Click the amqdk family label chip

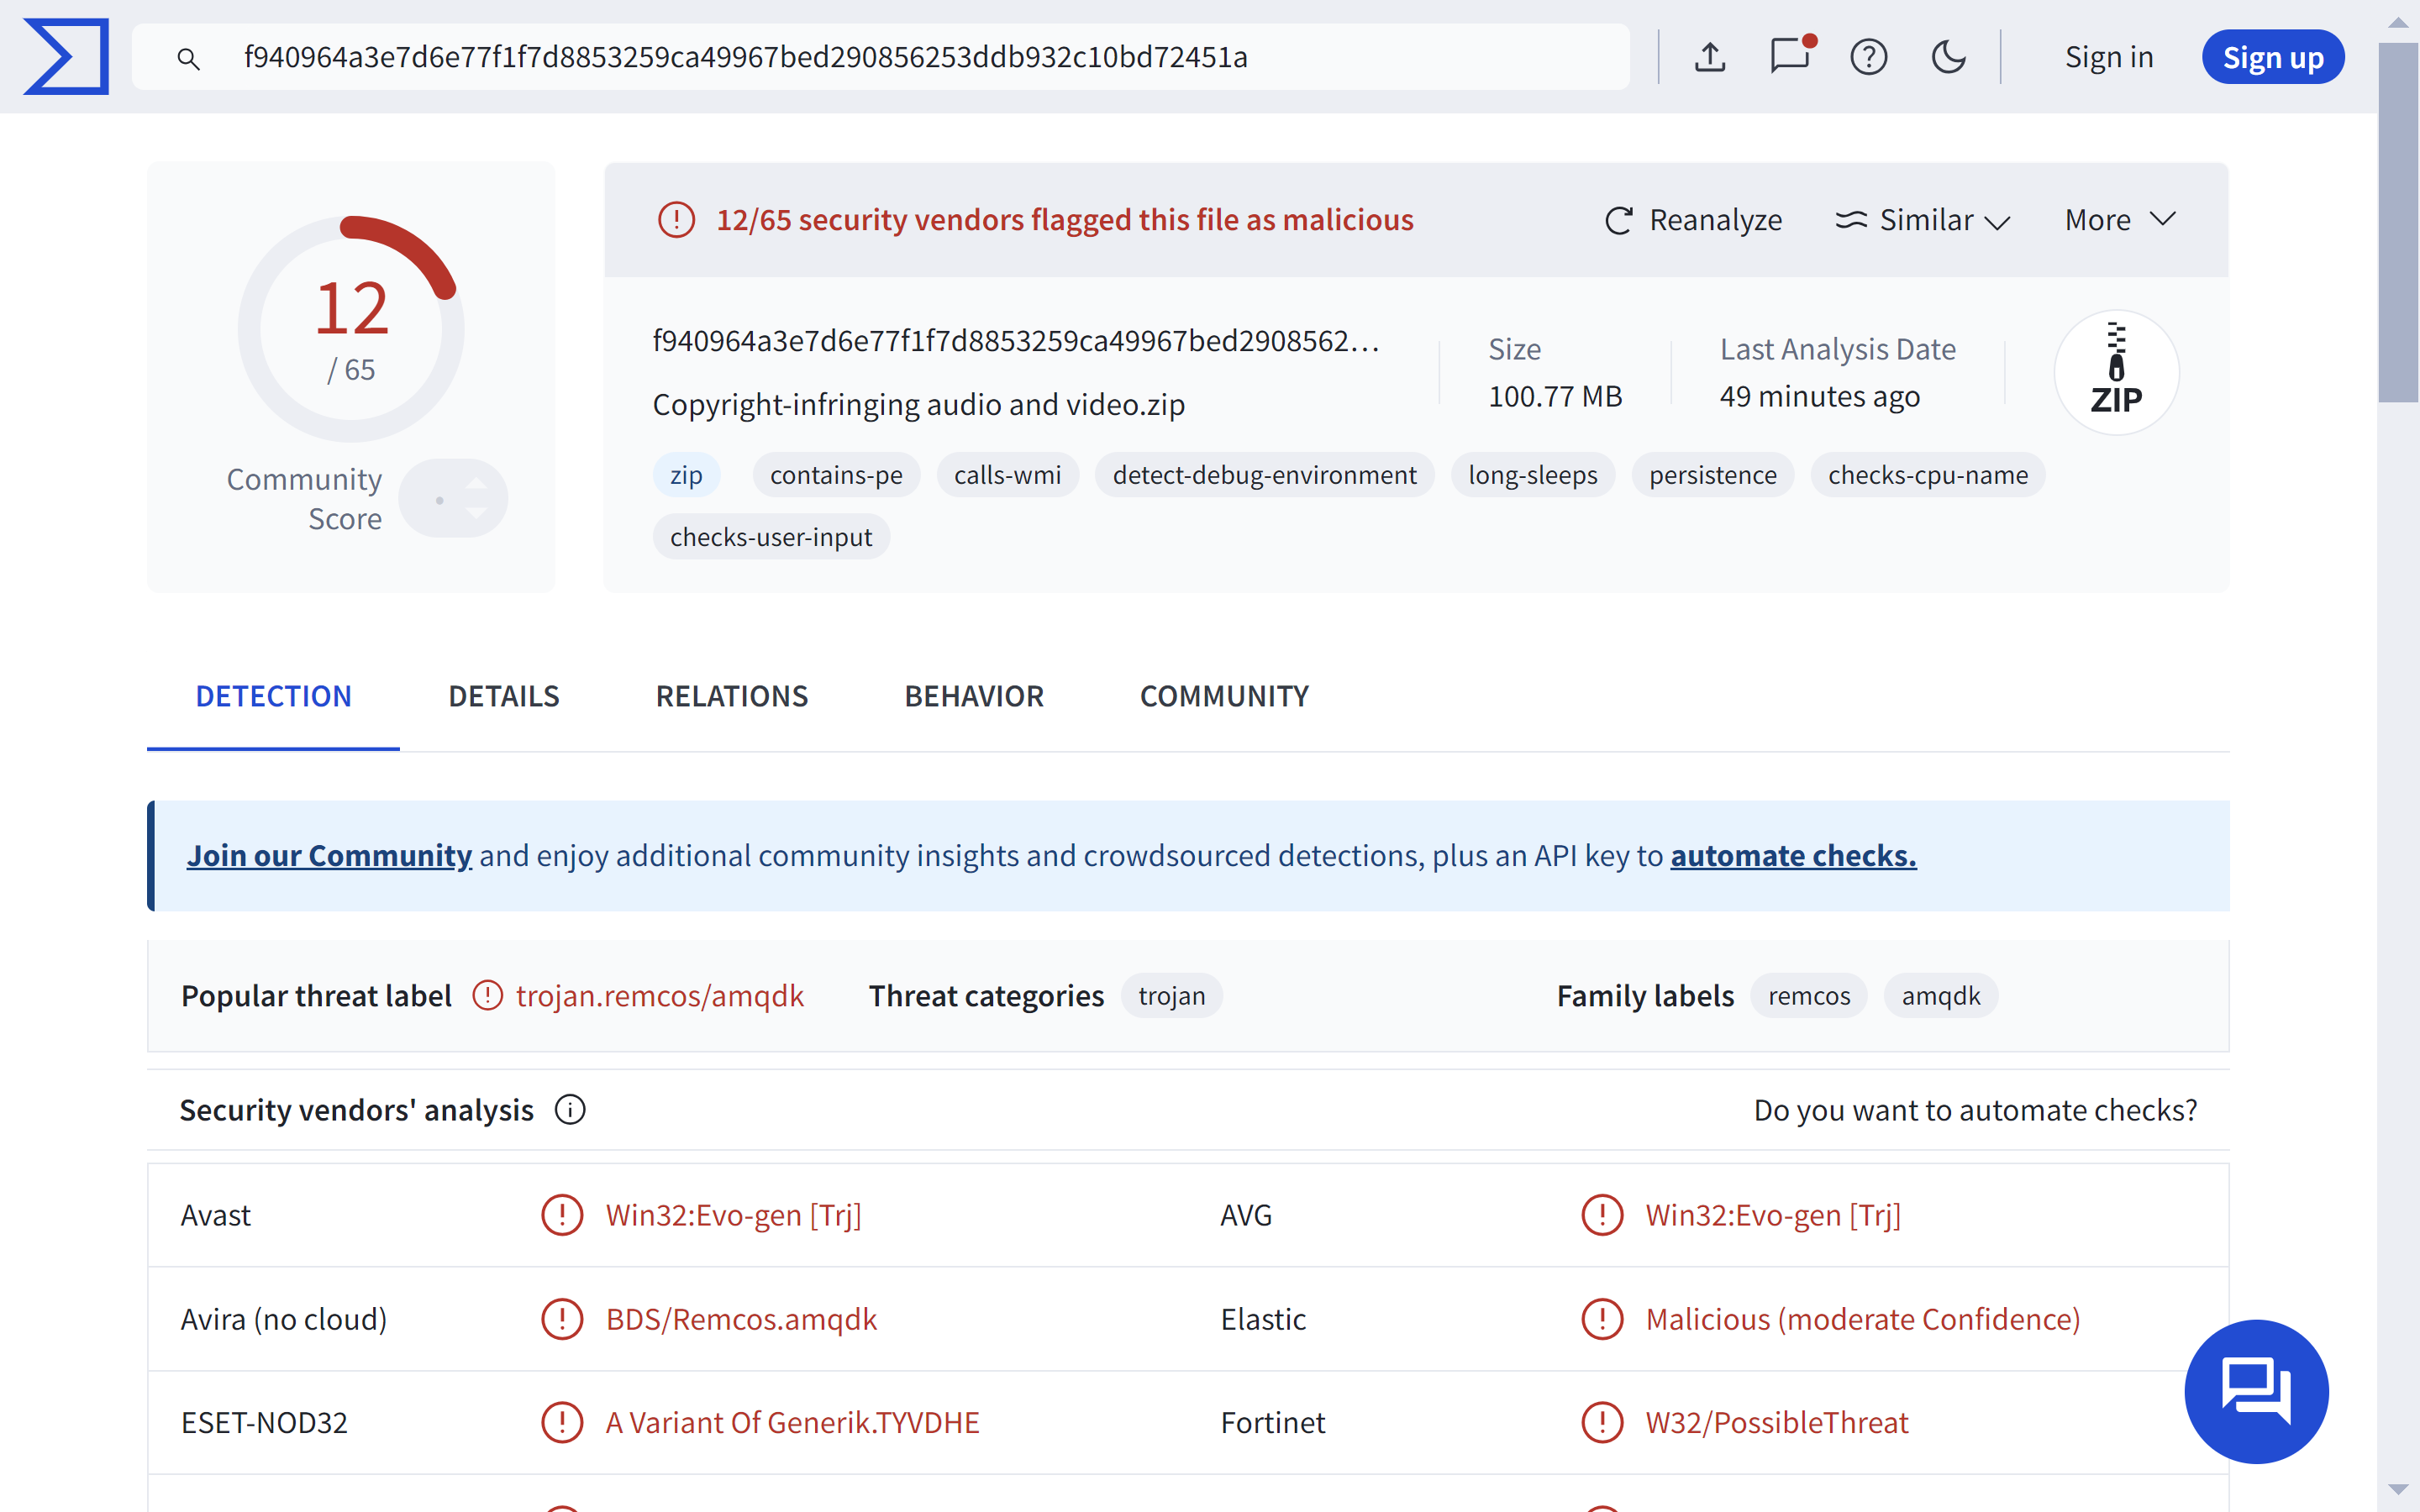1940,995
